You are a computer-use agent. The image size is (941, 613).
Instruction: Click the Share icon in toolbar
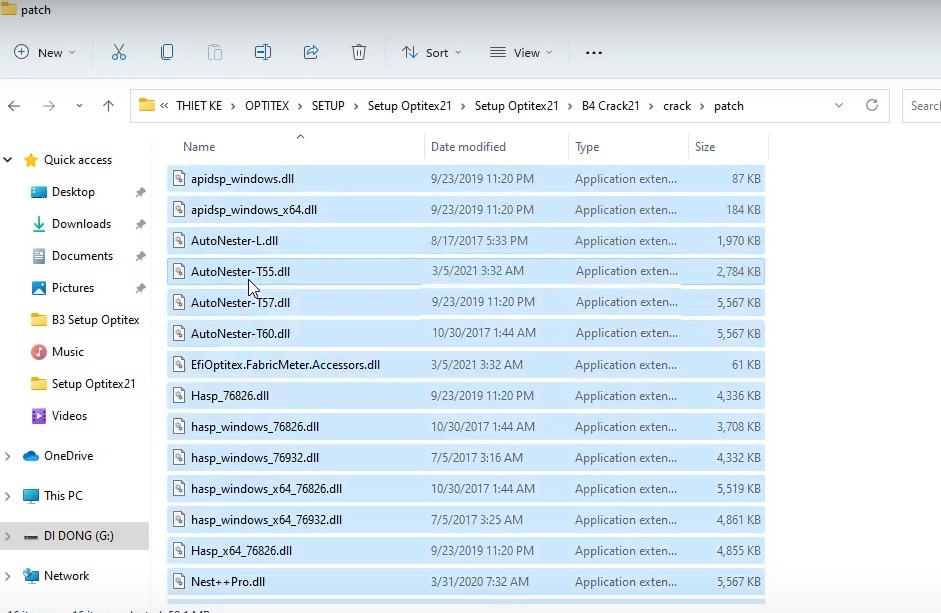pyautogui.click(x=311, y=52)
